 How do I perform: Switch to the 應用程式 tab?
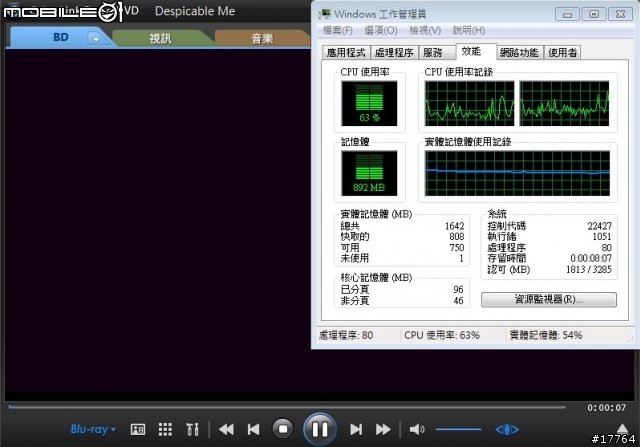346,53
